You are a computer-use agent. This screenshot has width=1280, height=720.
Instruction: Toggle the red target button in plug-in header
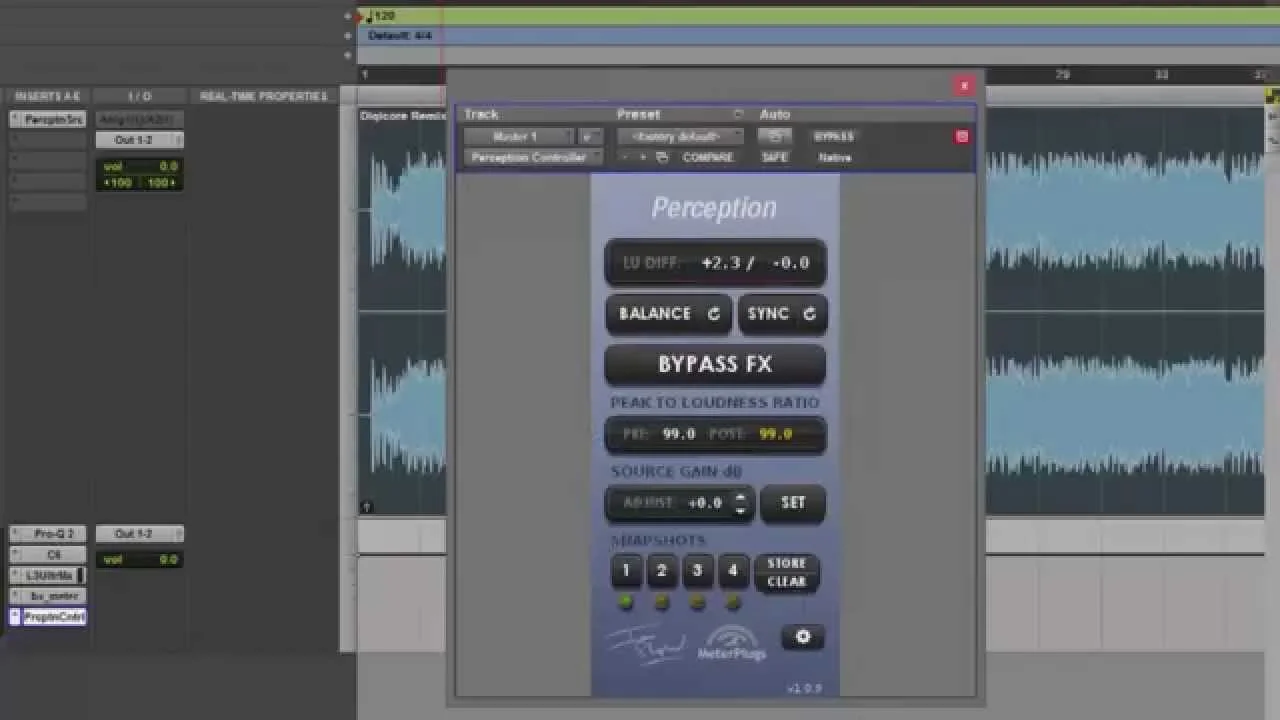coord(962,136)
